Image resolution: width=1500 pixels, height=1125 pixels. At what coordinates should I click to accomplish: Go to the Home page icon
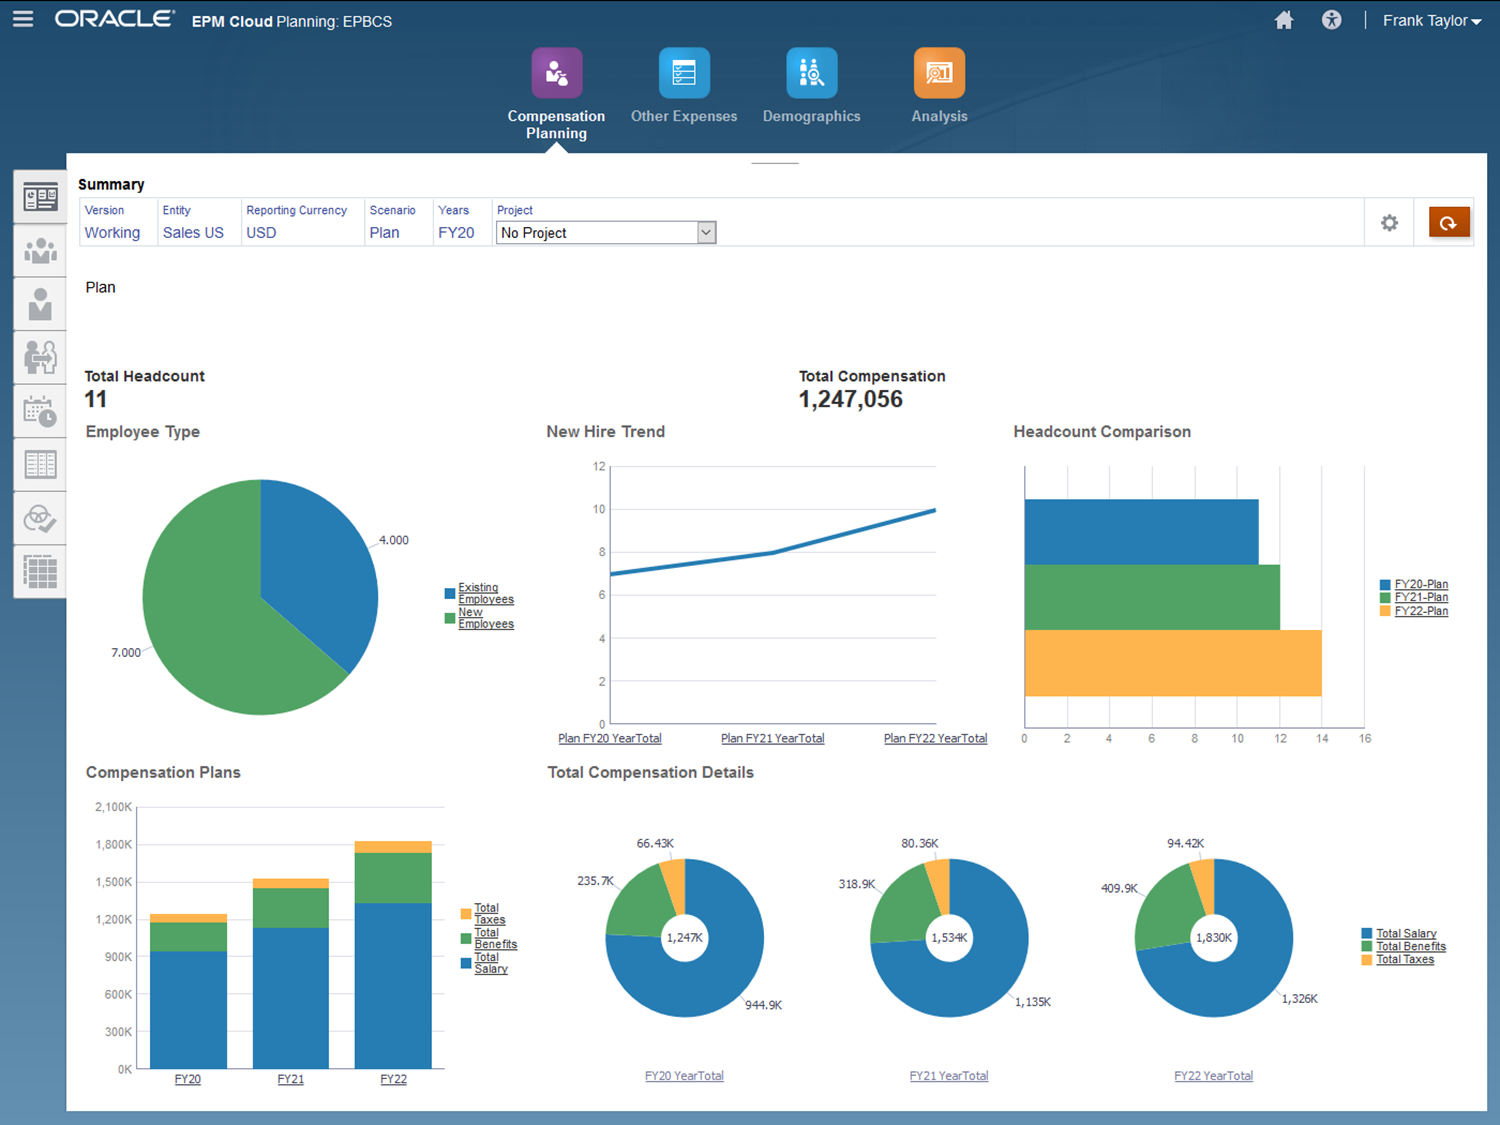point(1284,20)
